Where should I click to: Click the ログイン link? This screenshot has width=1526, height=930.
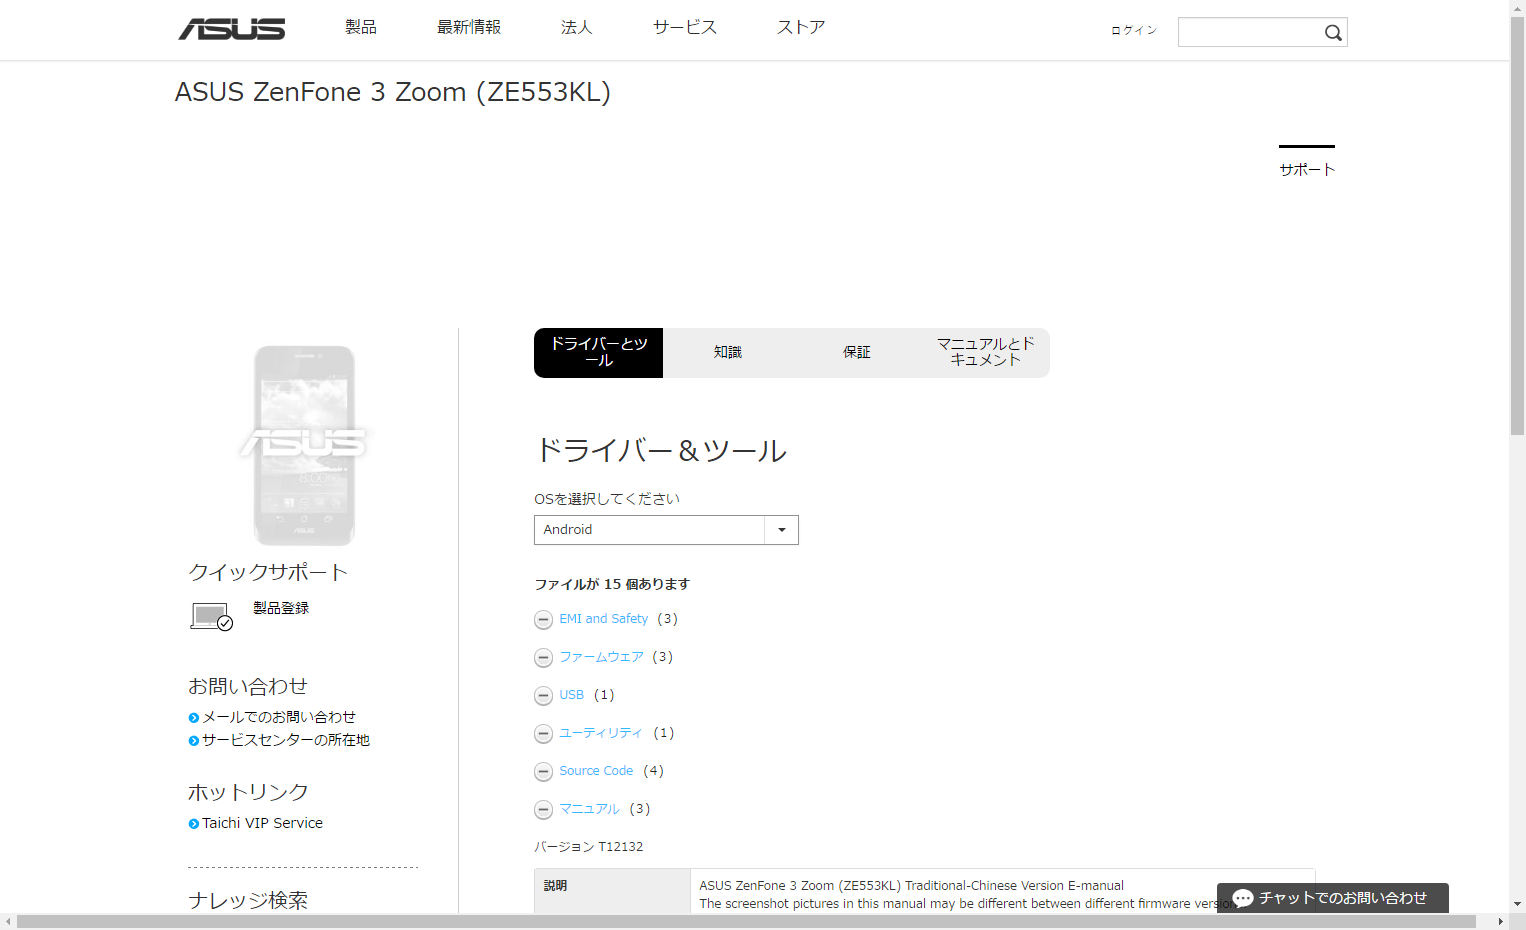click(x=1134, y=30)
